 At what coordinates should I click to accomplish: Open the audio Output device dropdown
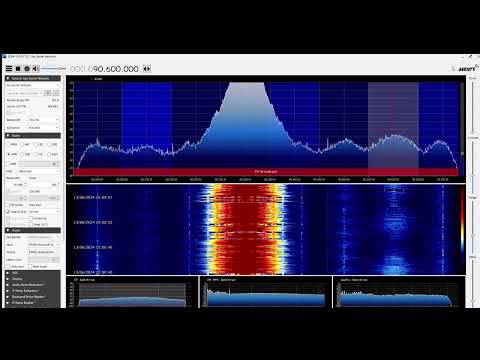(x=44, y=252)
